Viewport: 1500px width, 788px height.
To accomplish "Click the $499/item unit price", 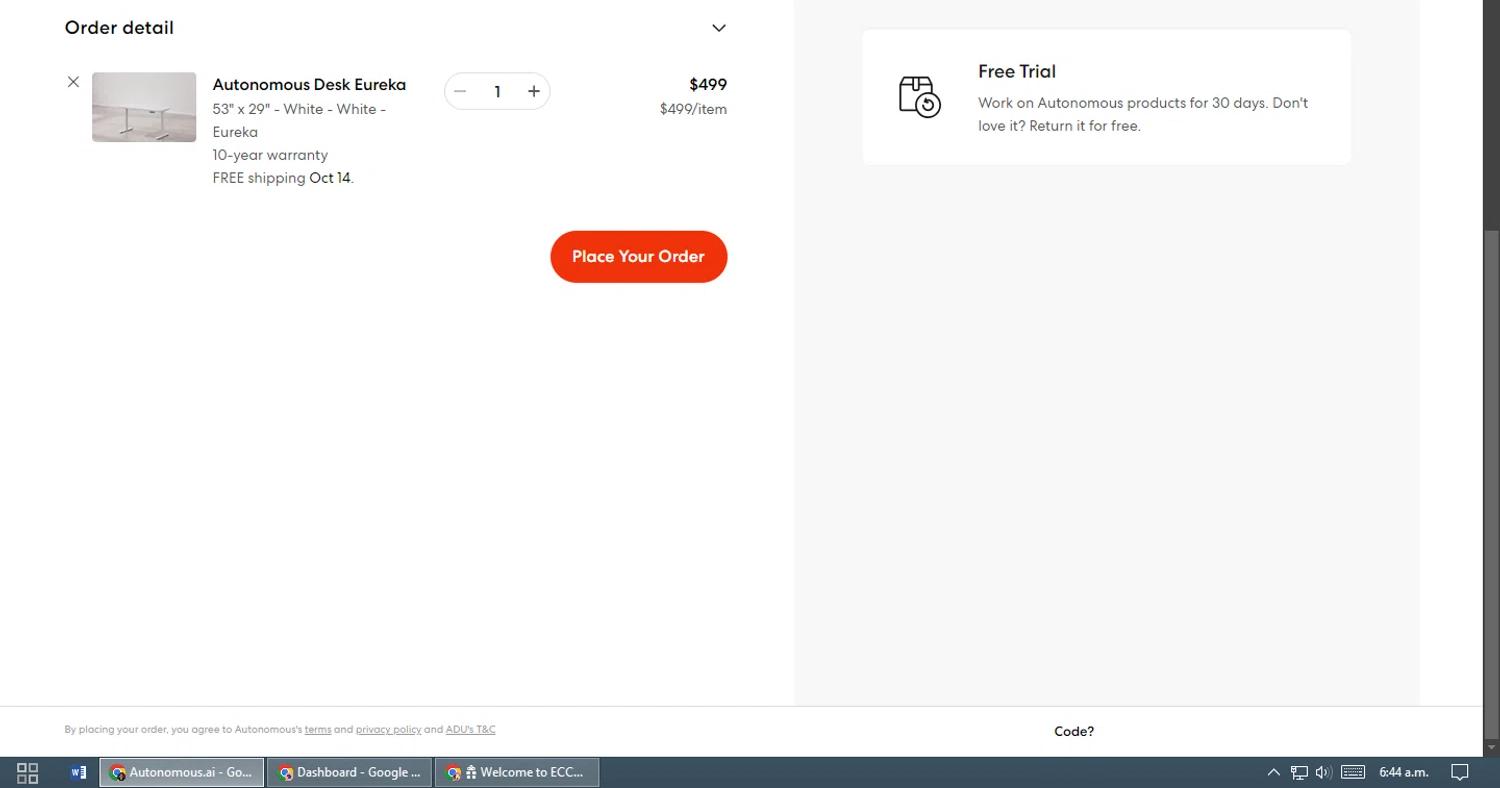I will (x=693, y=109).
